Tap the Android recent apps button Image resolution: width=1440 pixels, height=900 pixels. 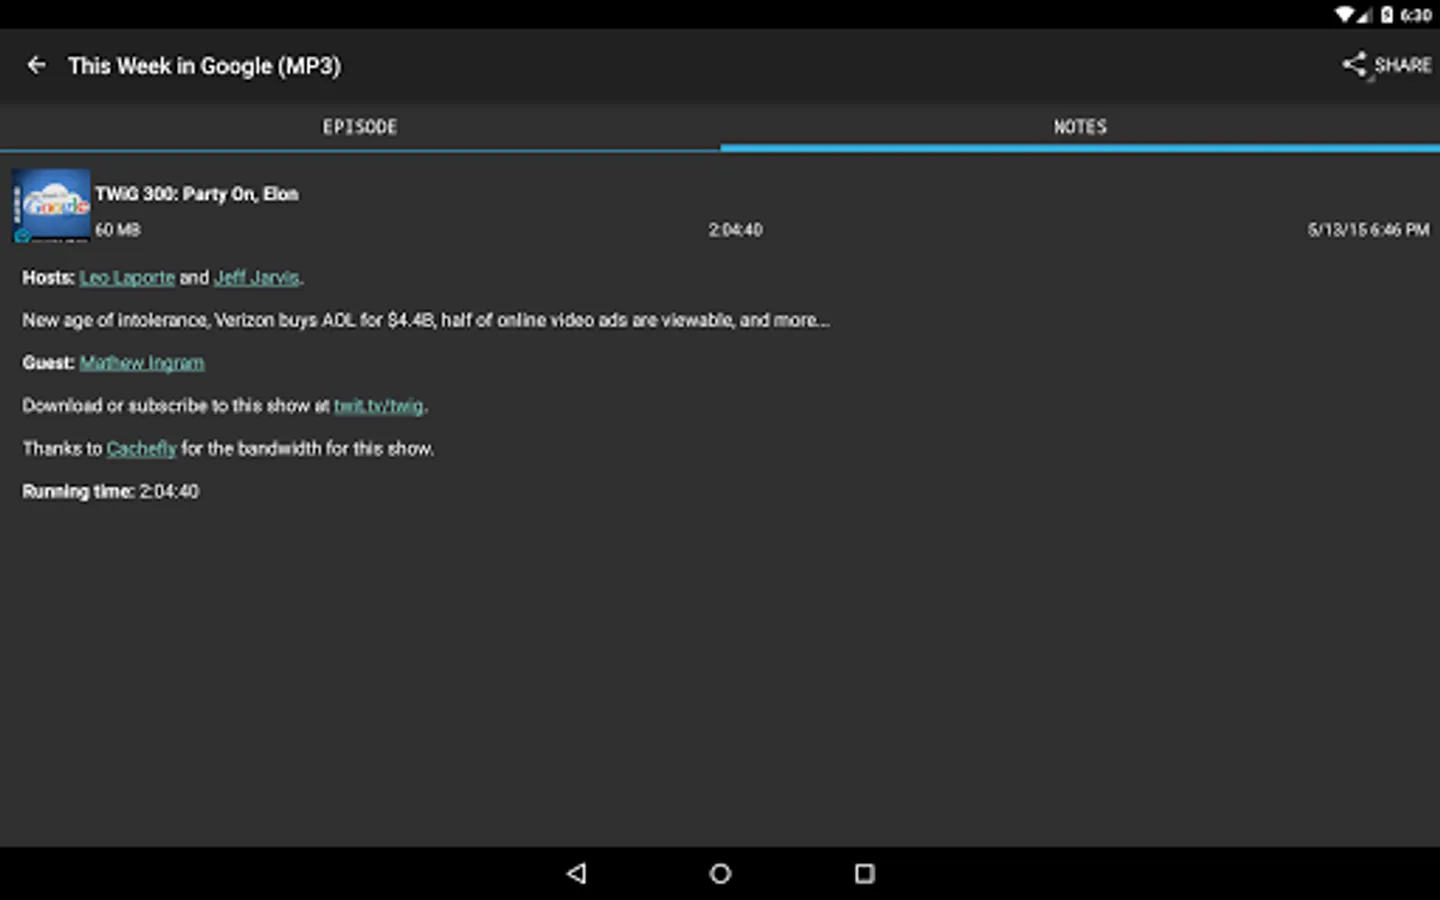click(x=865, y=873)
